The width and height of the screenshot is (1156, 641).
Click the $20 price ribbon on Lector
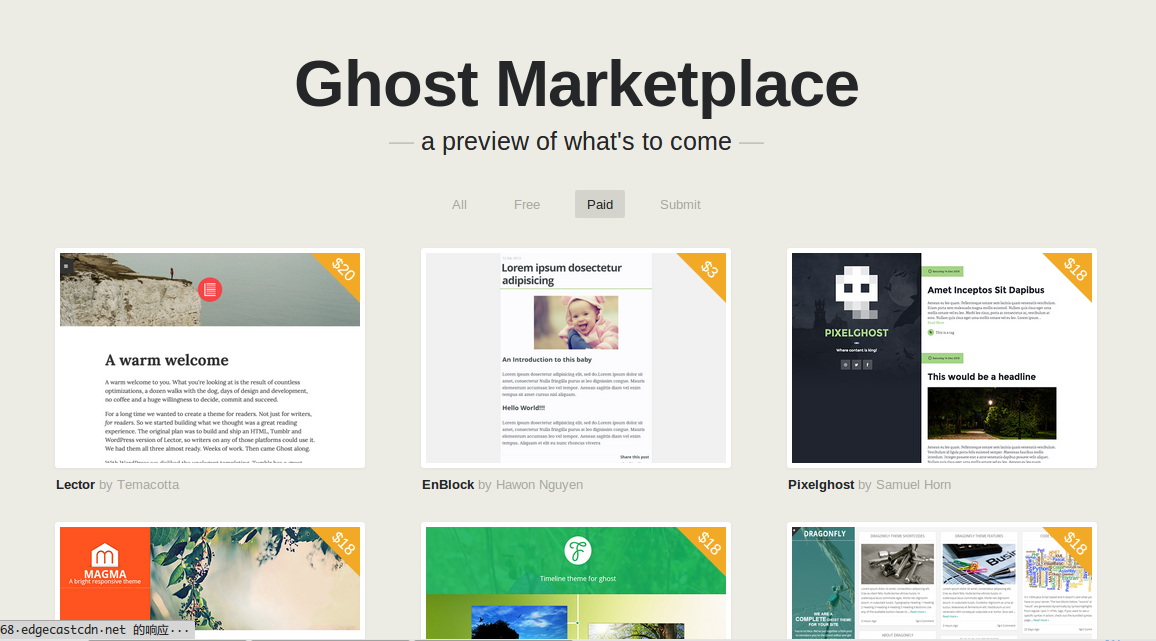(342, 270)
